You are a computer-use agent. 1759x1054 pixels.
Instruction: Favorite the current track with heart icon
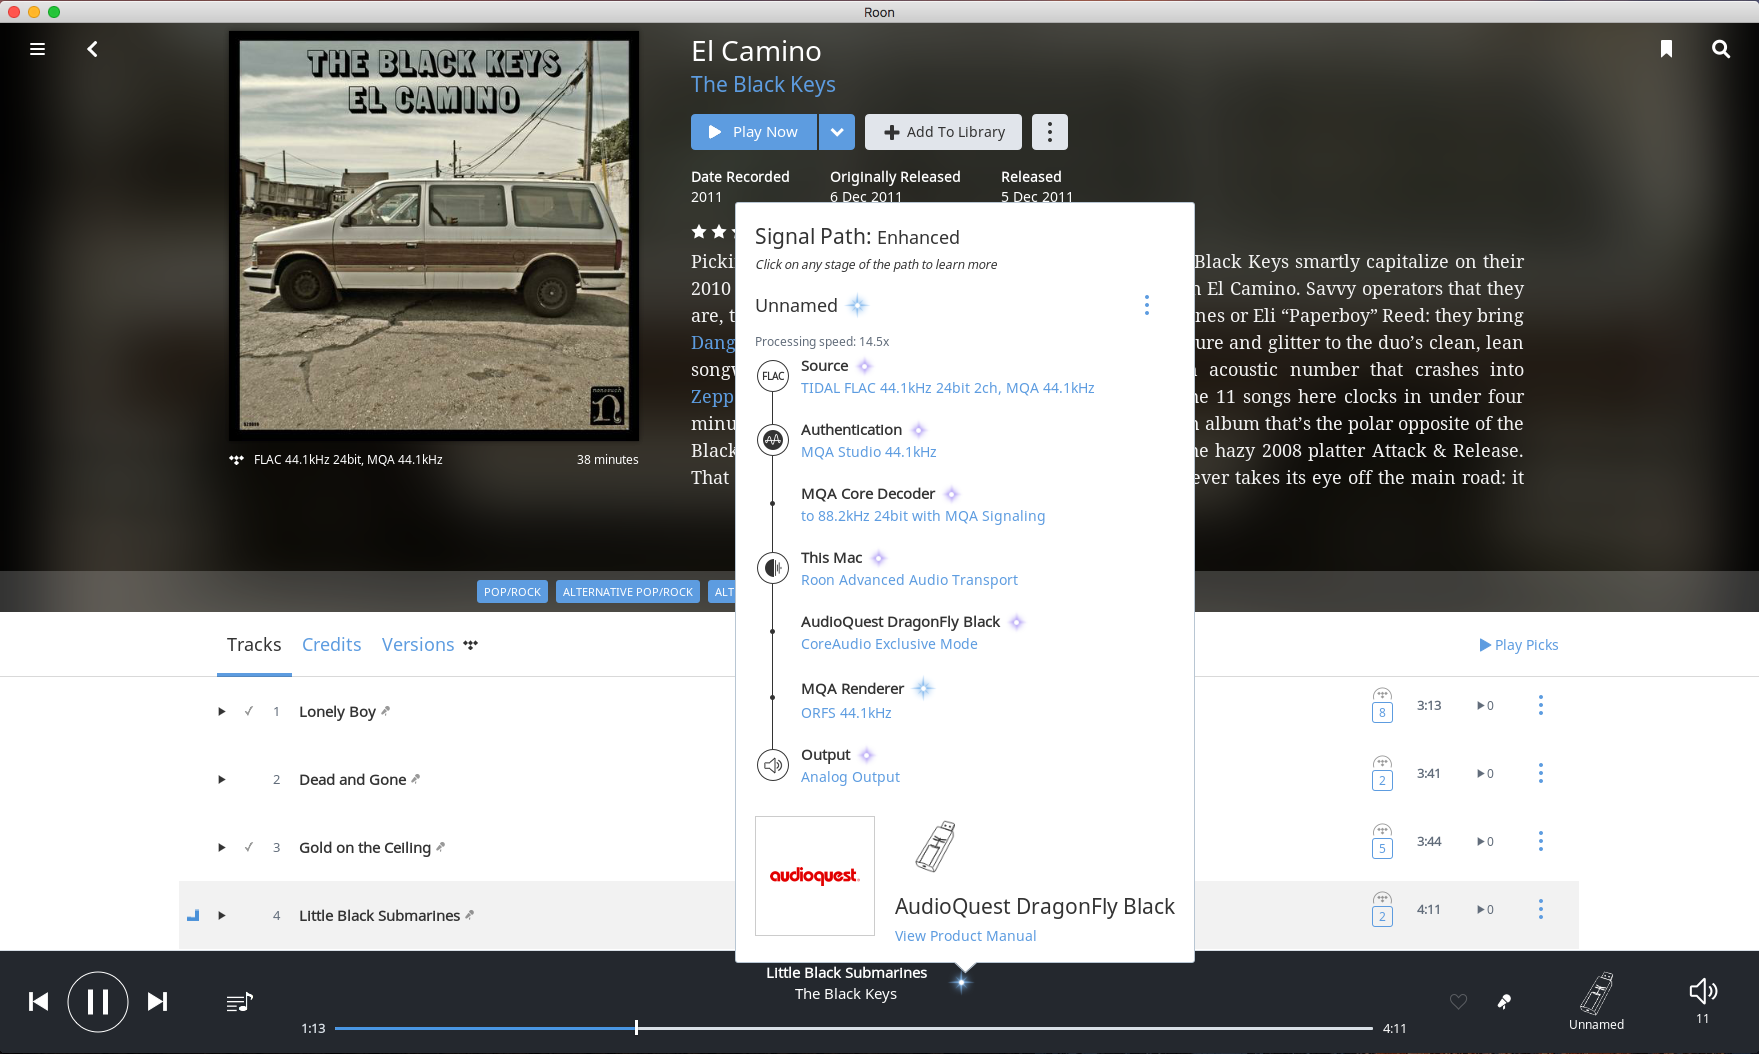tap(1459, 1001)
